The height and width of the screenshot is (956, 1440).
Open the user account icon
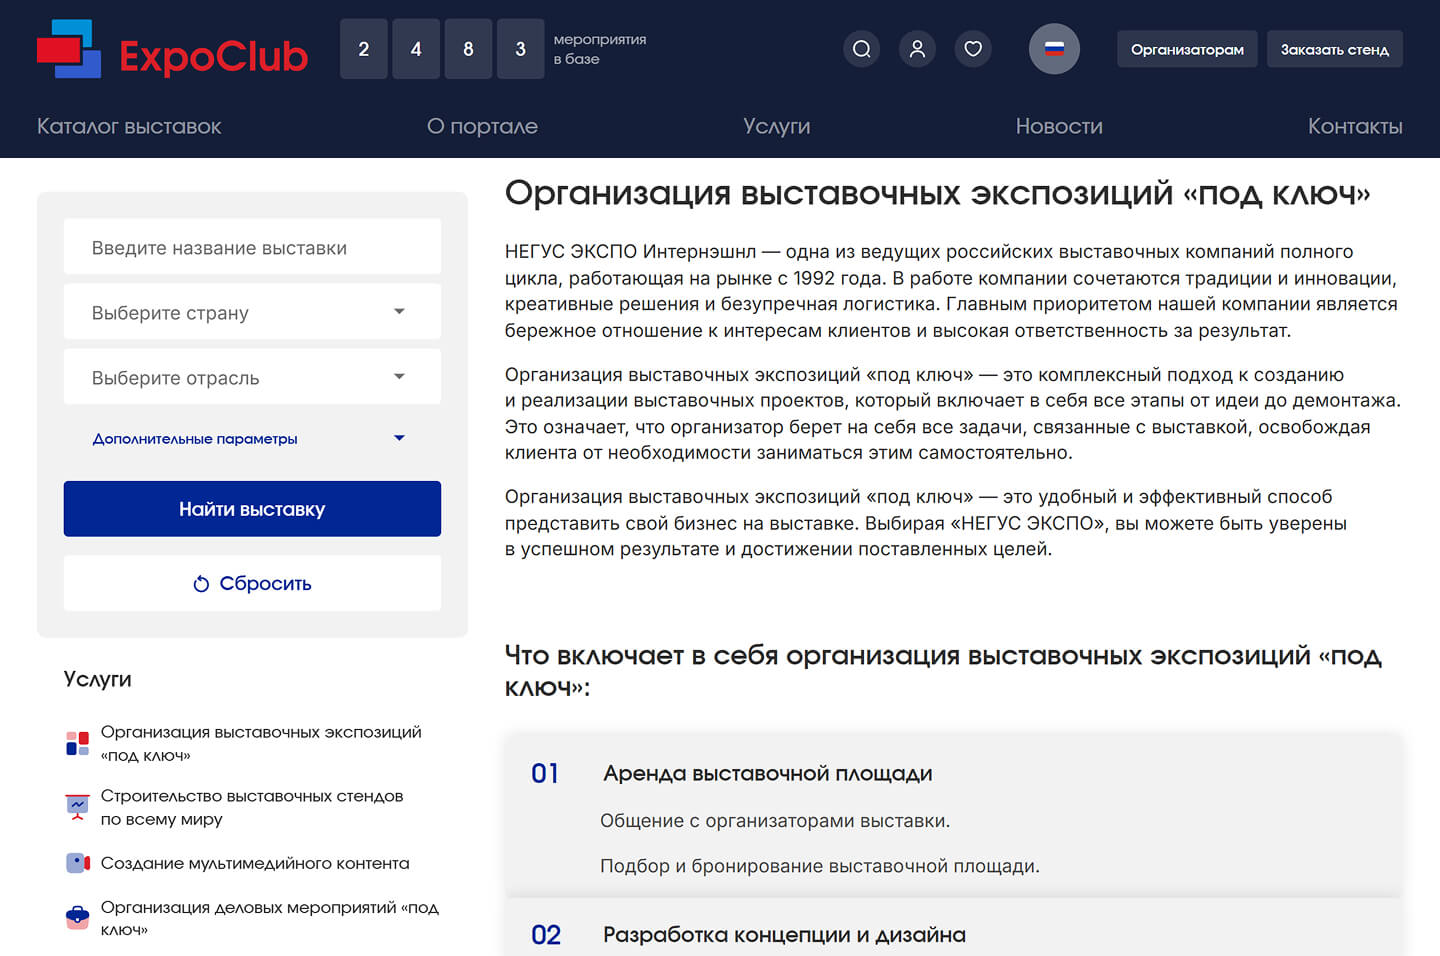pyautogui.click(x=917, y=49)
